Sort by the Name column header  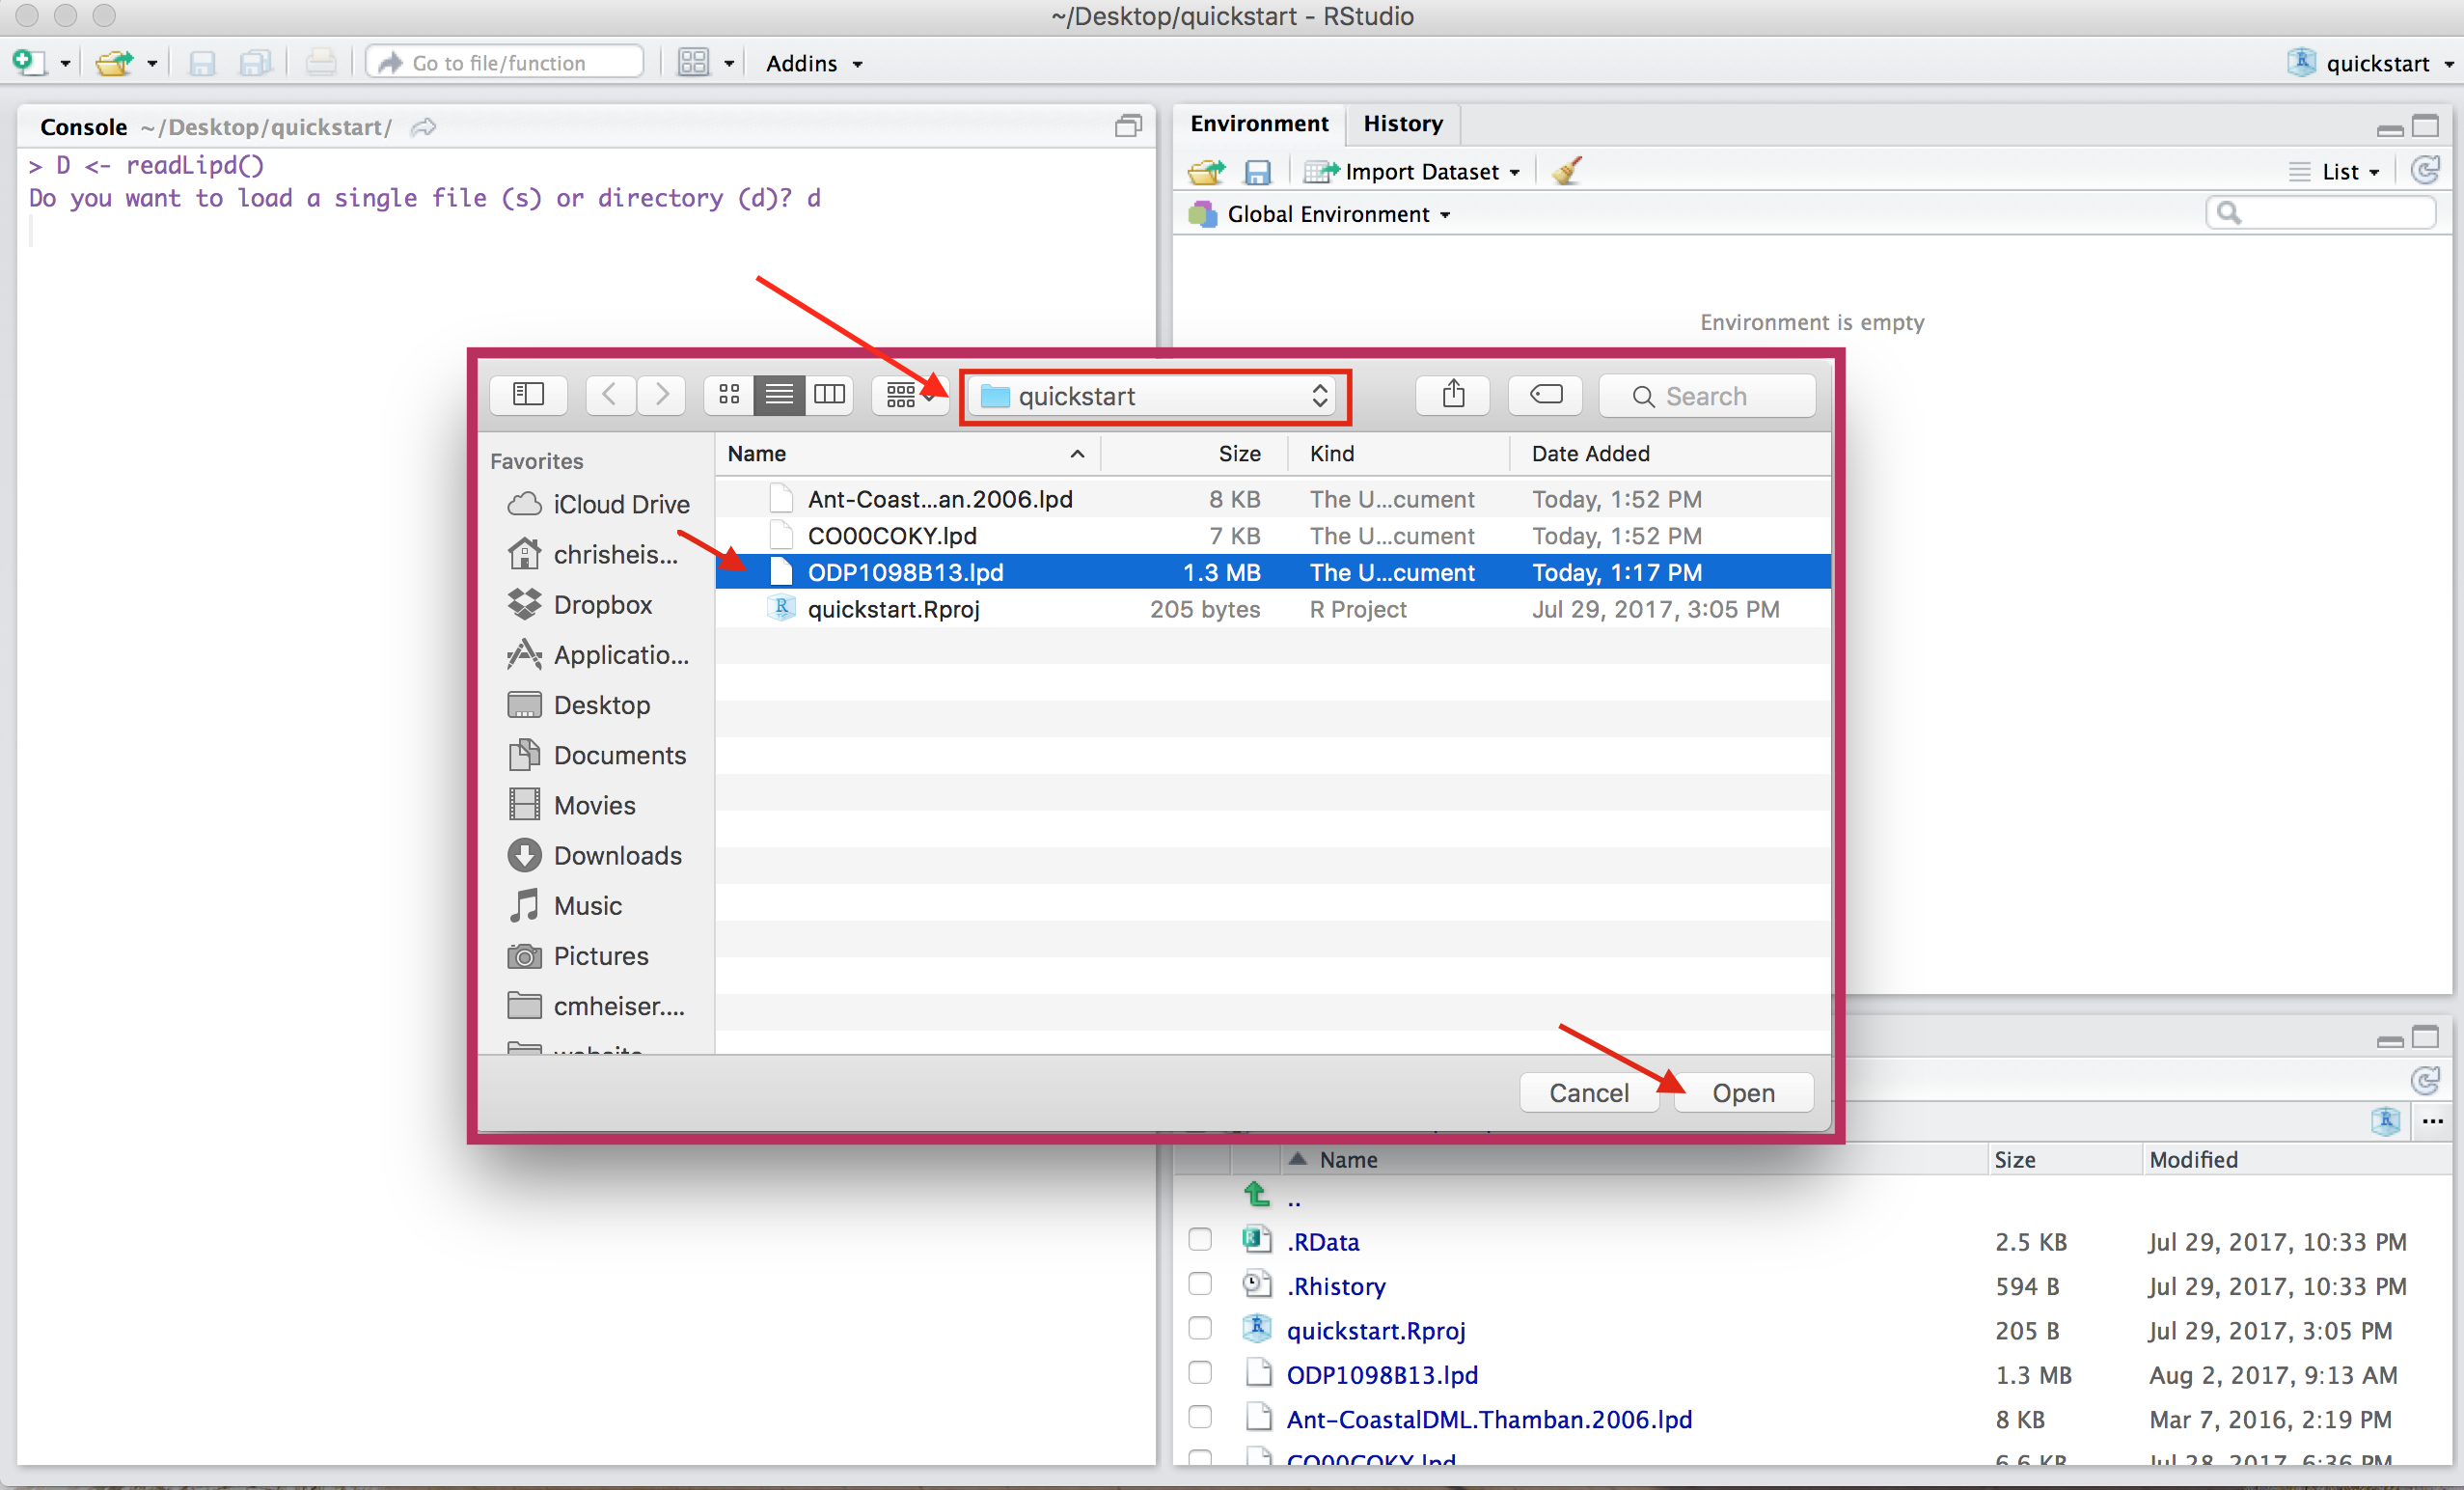908,453
